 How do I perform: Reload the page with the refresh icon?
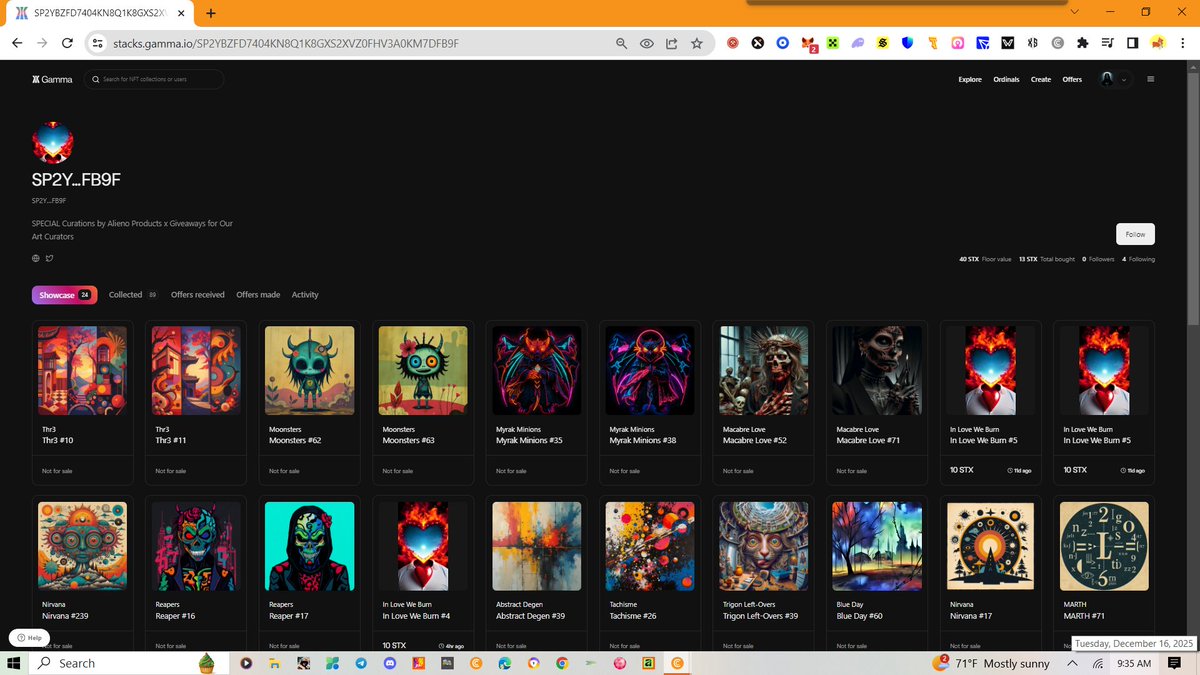click(67, 43)
